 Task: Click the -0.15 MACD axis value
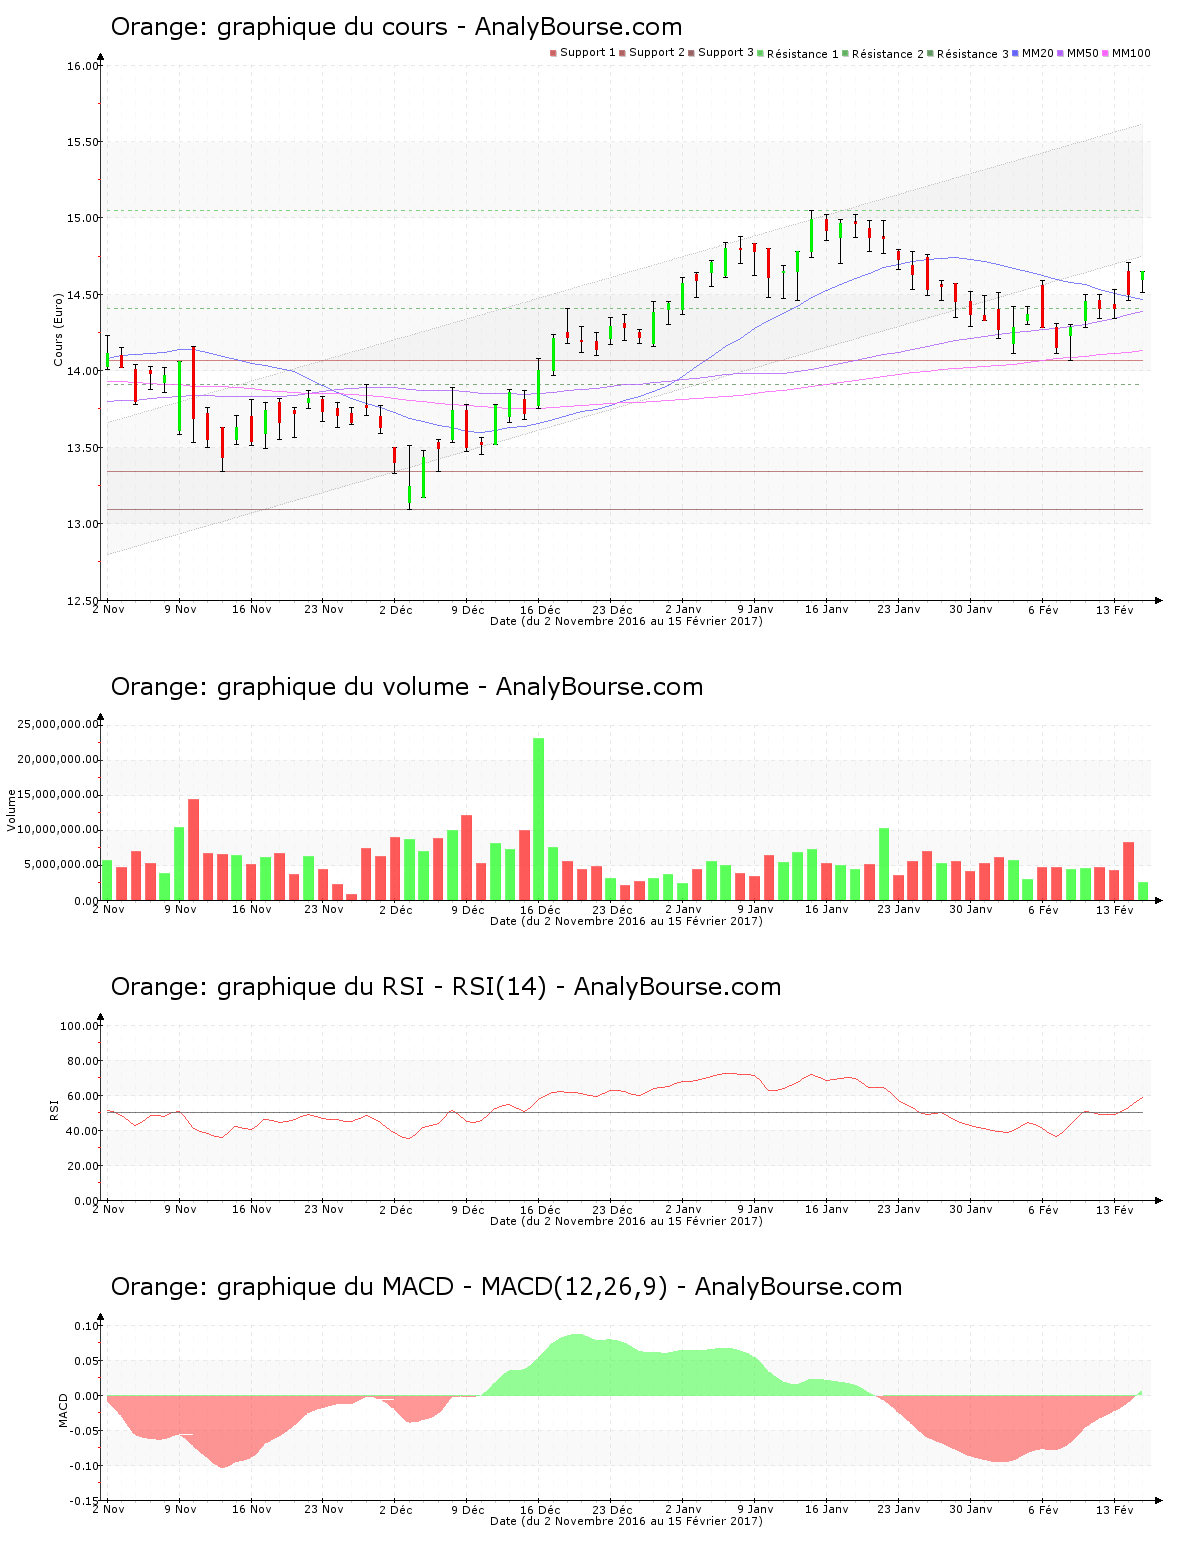[85, 1501]
